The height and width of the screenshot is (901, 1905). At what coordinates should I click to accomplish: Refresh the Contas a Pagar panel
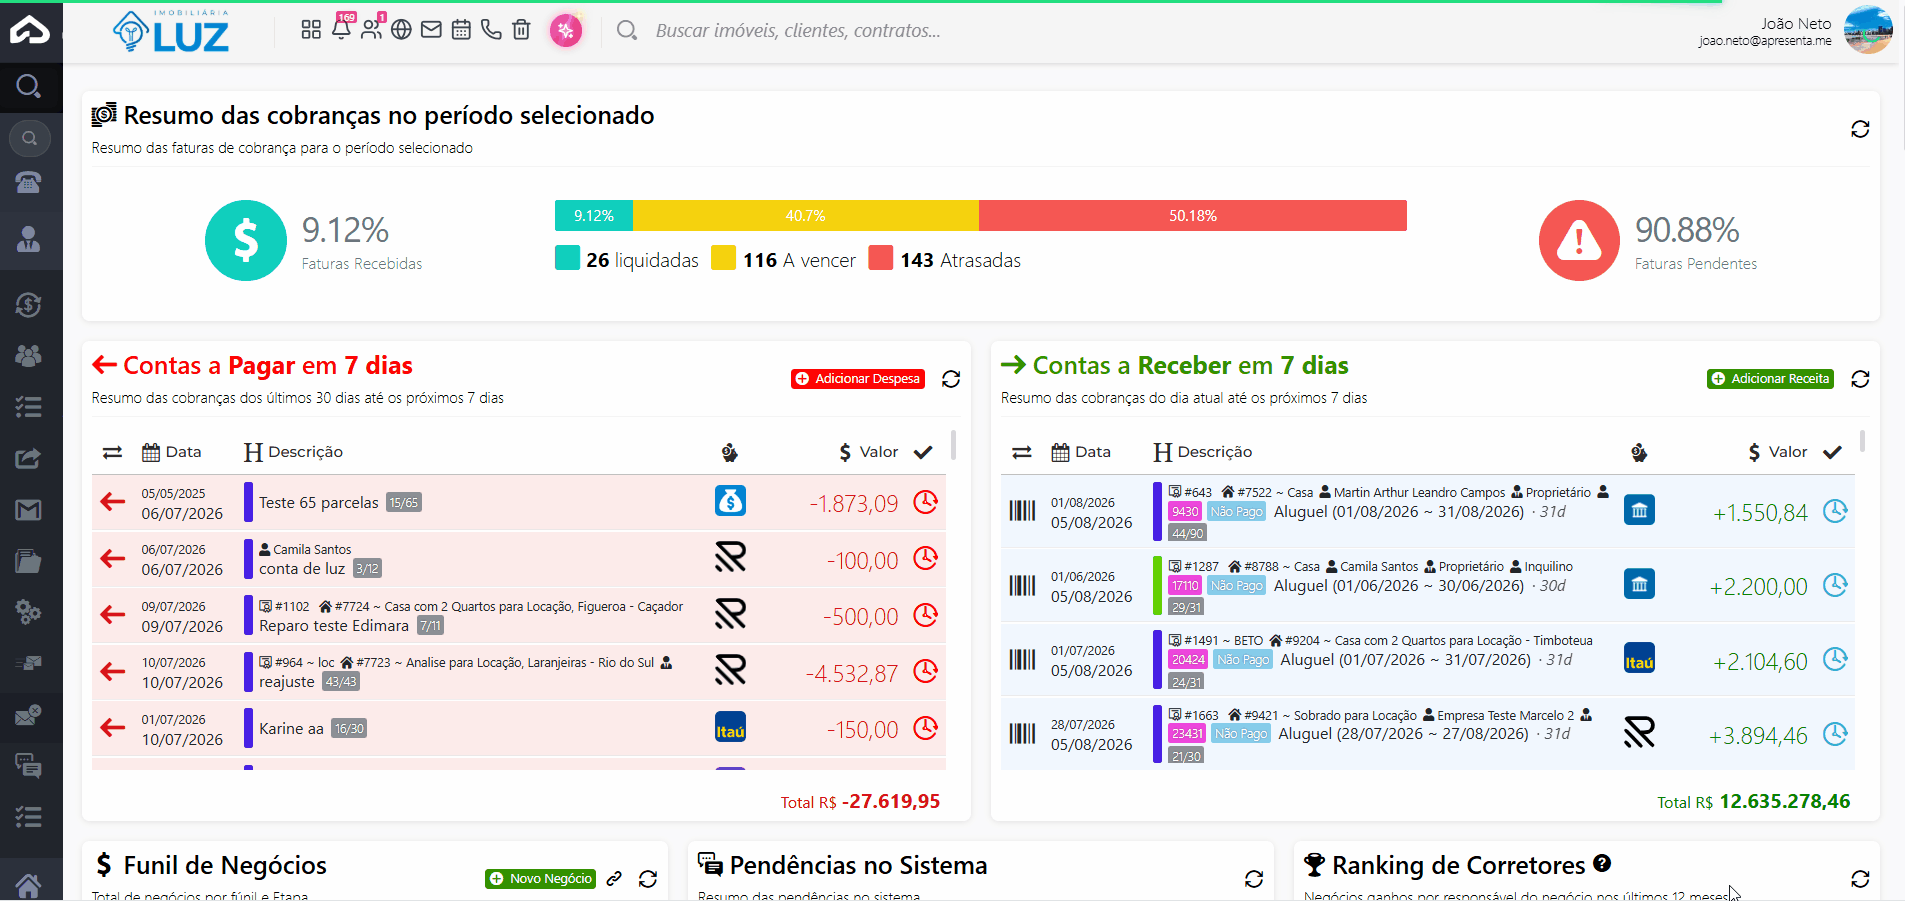(x=951, y=379)
